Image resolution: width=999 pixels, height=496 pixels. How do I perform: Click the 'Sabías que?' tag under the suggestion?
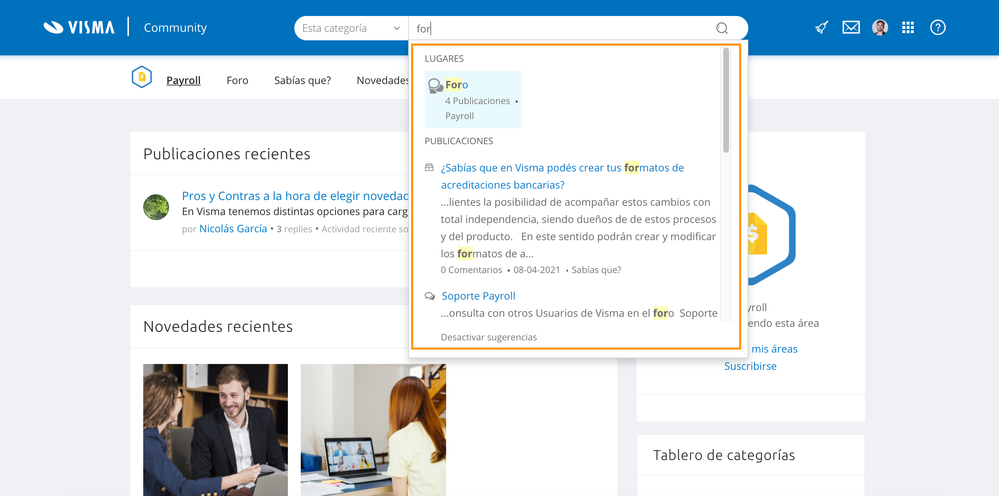point(596,270)
